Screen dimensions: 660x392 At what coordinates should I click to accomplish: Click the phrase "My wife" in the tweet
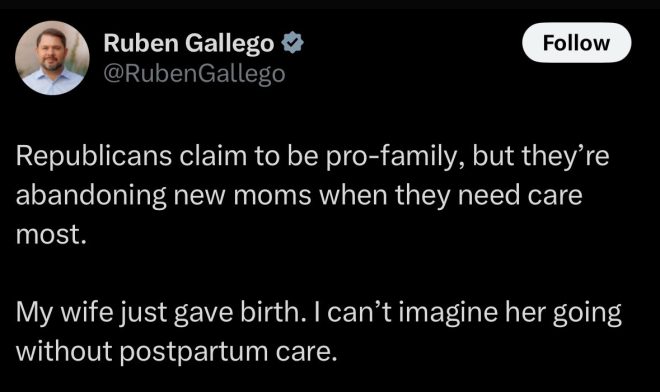point(65,312)
